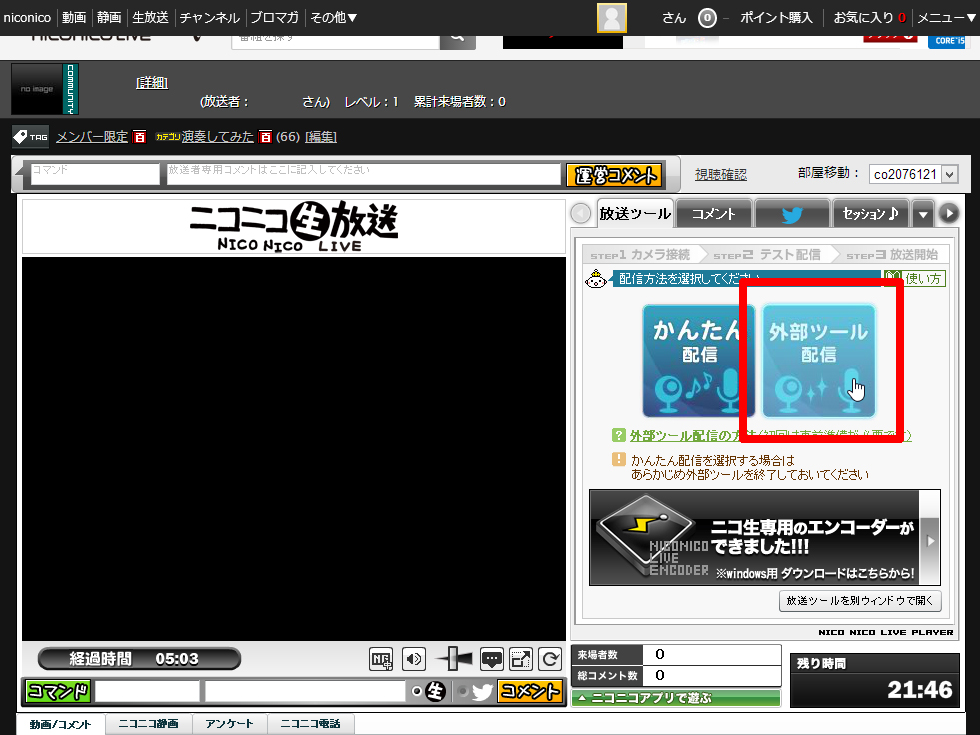The width and height of the screenshot is (980, 735).
Task: Click the red 百 icon after 演奏してみた
Action: 266,137
